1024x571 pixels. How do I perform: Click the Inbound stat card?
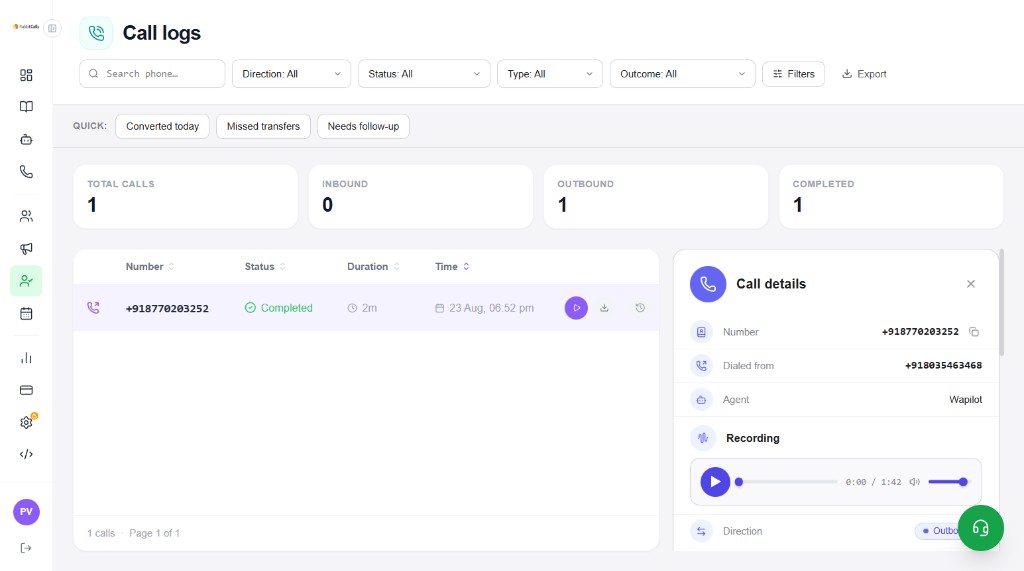point(421,197)
